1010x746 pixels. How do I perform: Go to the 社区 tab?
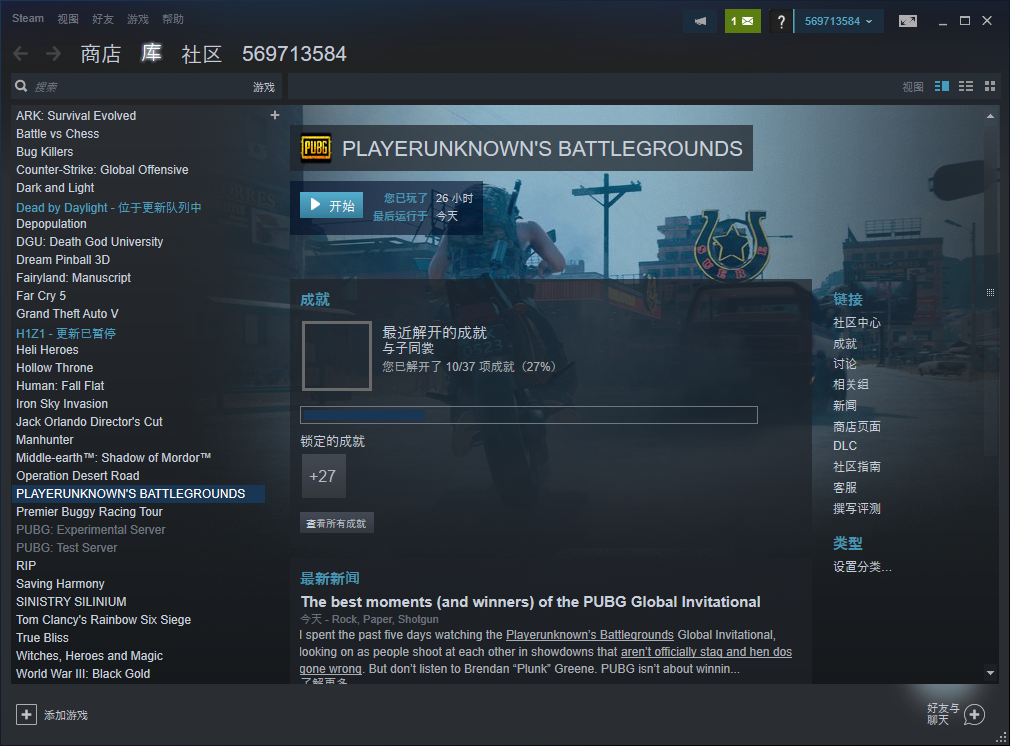(x=202, y=54)
